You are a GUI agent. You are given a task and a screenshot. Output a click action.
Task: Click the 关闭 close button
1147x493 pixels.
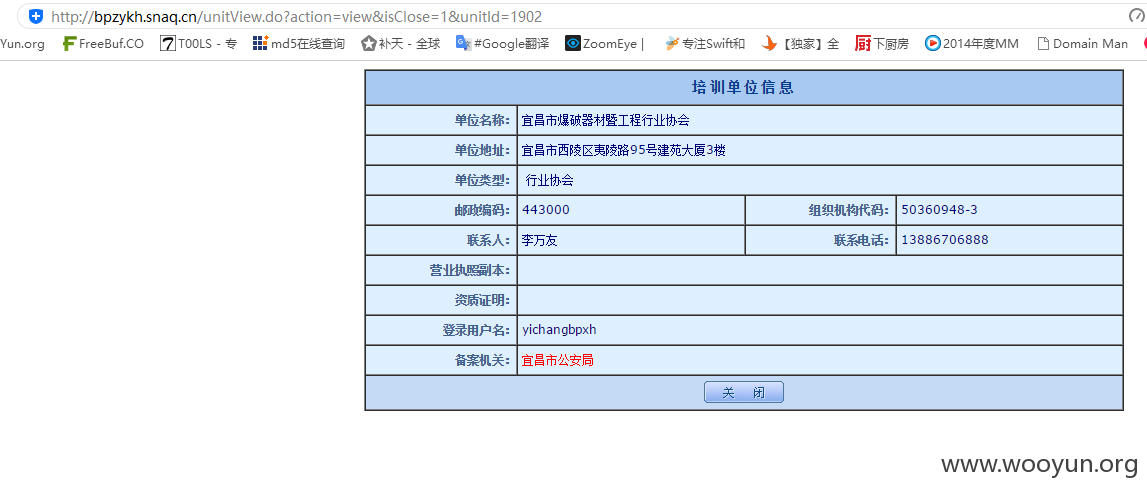coord(744,392)
